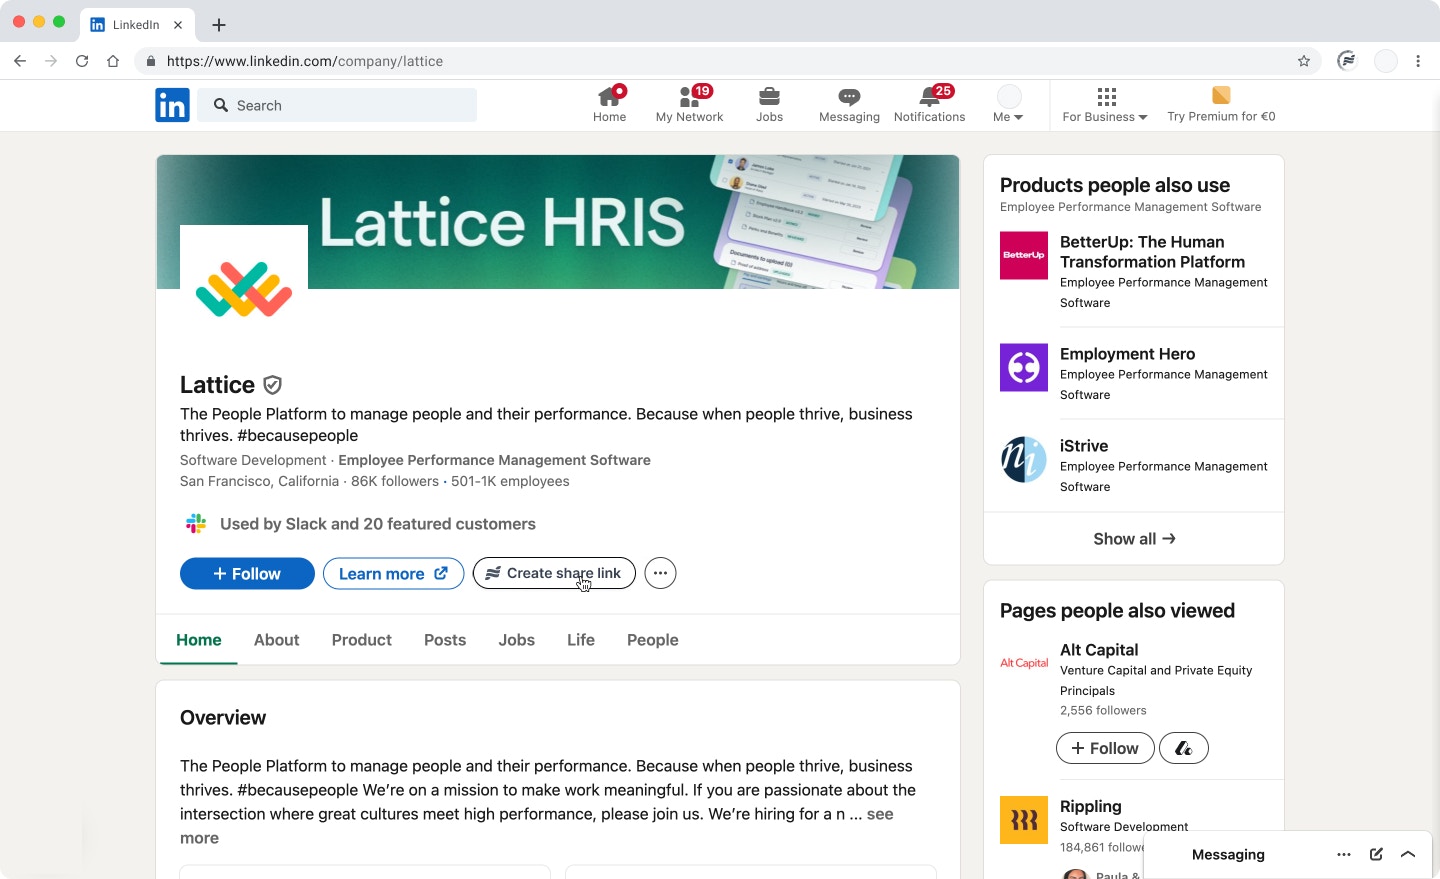Click Employee Performance Management Software category link
1440x879 pixels.
[494, 460]
